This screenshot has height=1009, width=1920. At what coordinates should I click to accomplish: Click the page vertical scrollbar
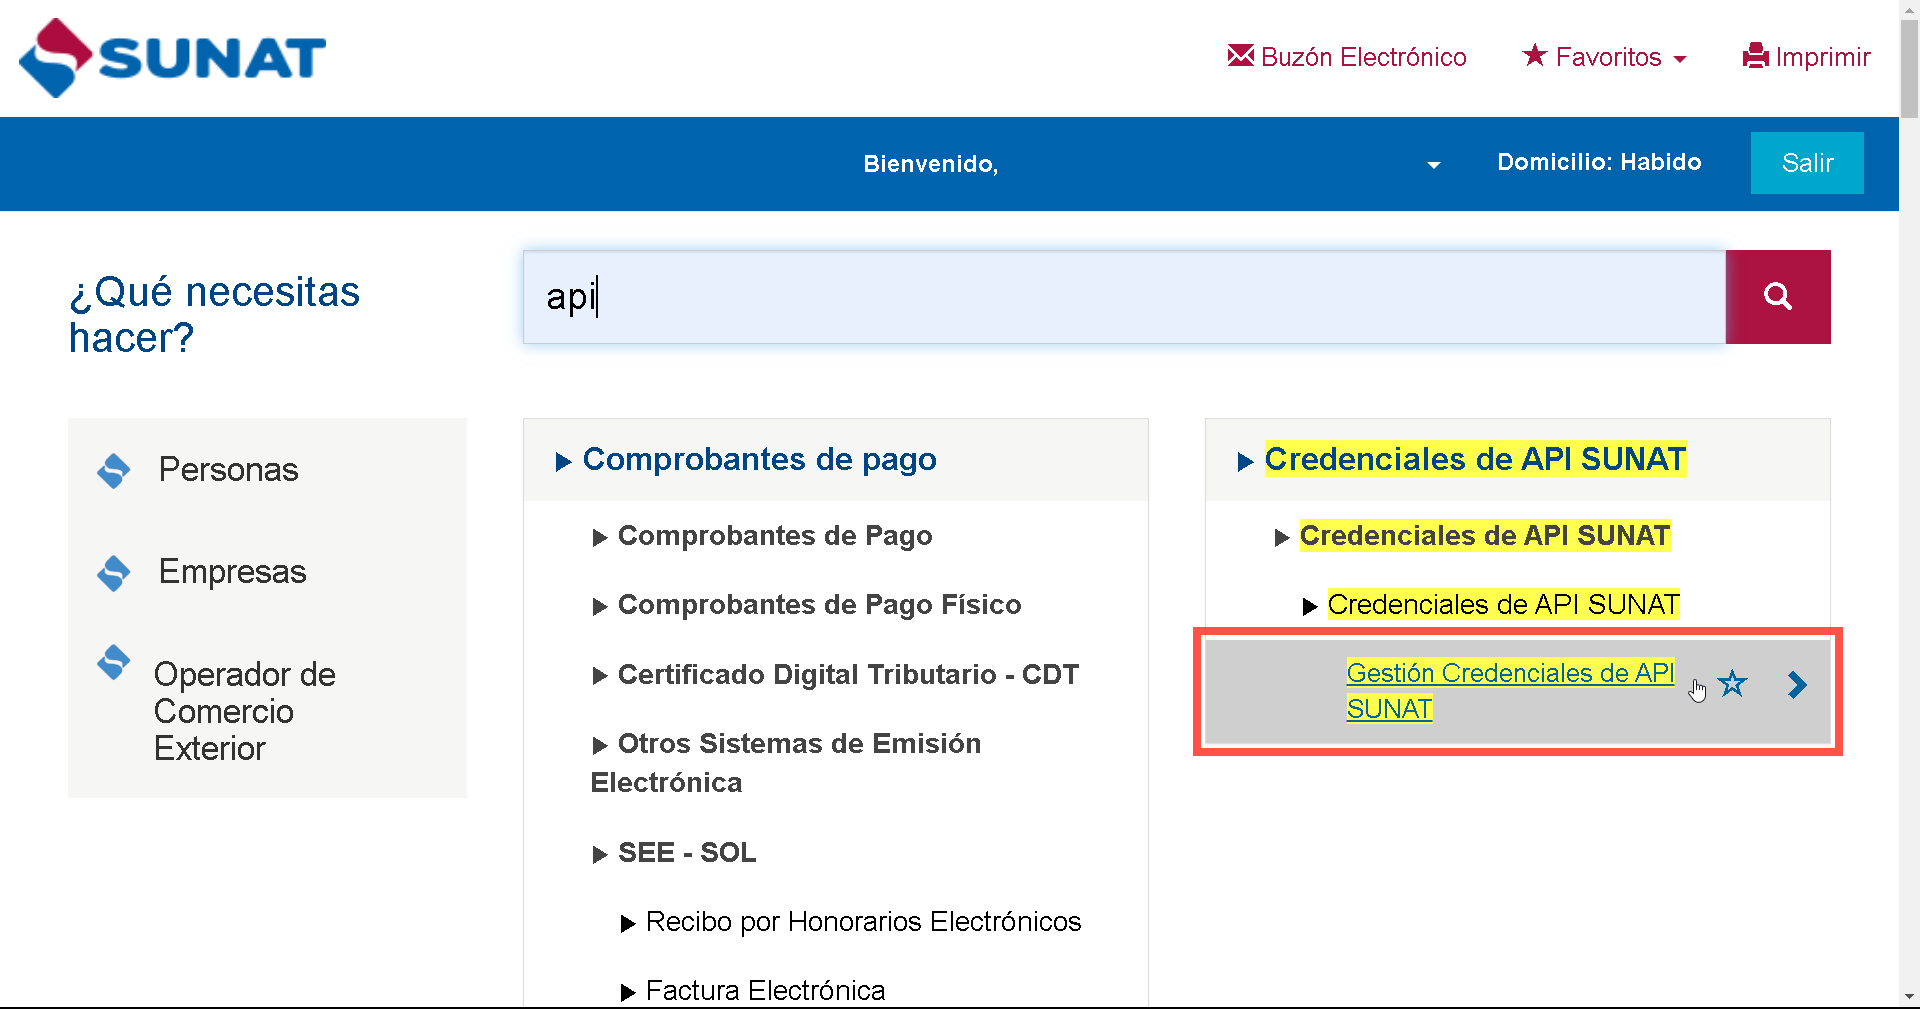1909,70
